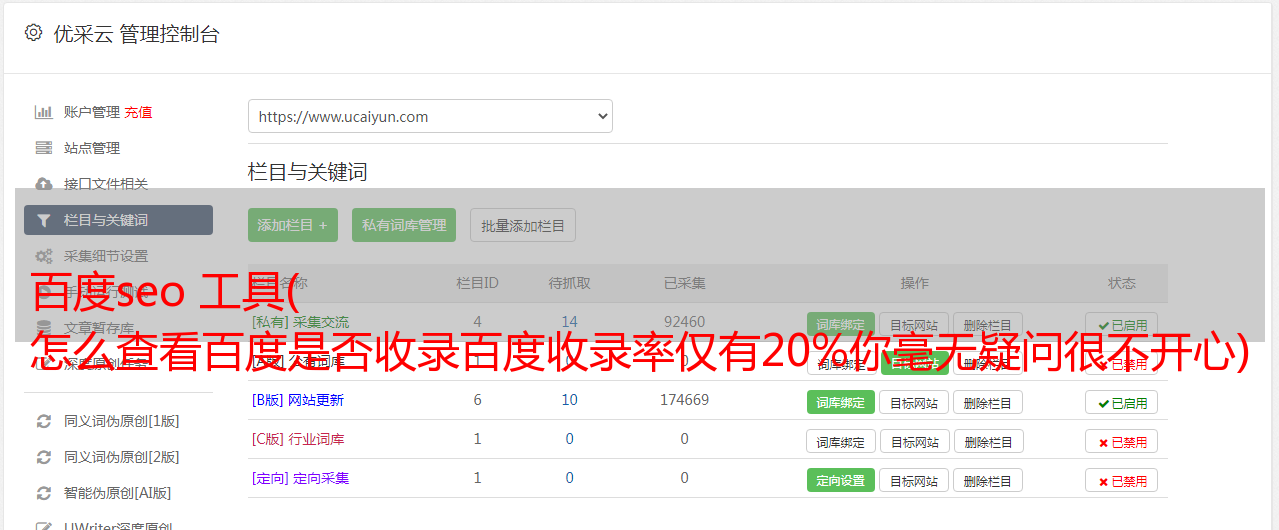1279x530 pixels.
Task: Click 删除栏目 in the 网站更新 row
Action: point(987,402)
